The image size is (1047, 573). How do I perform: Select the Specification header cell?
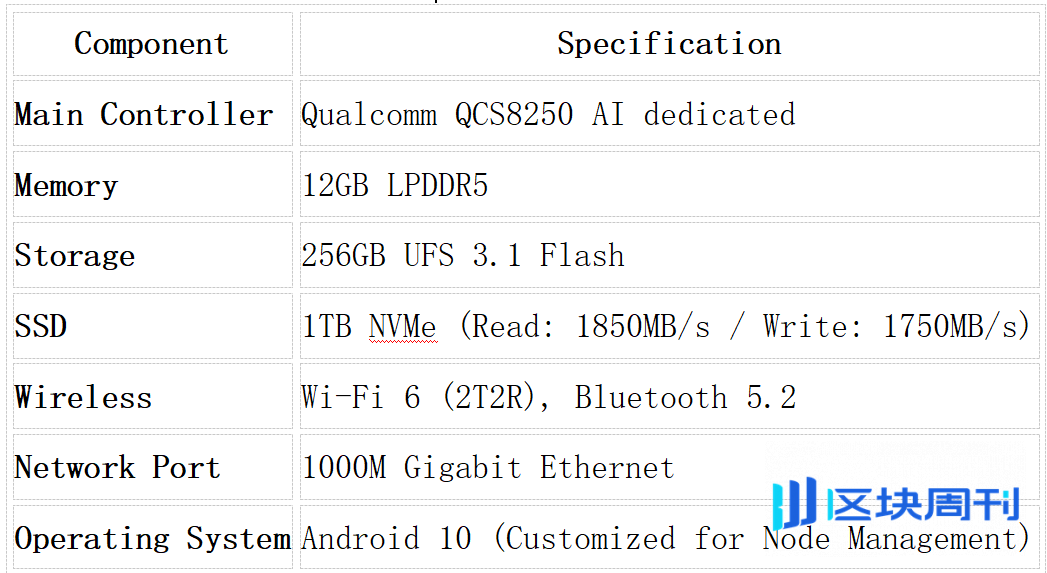669,44
